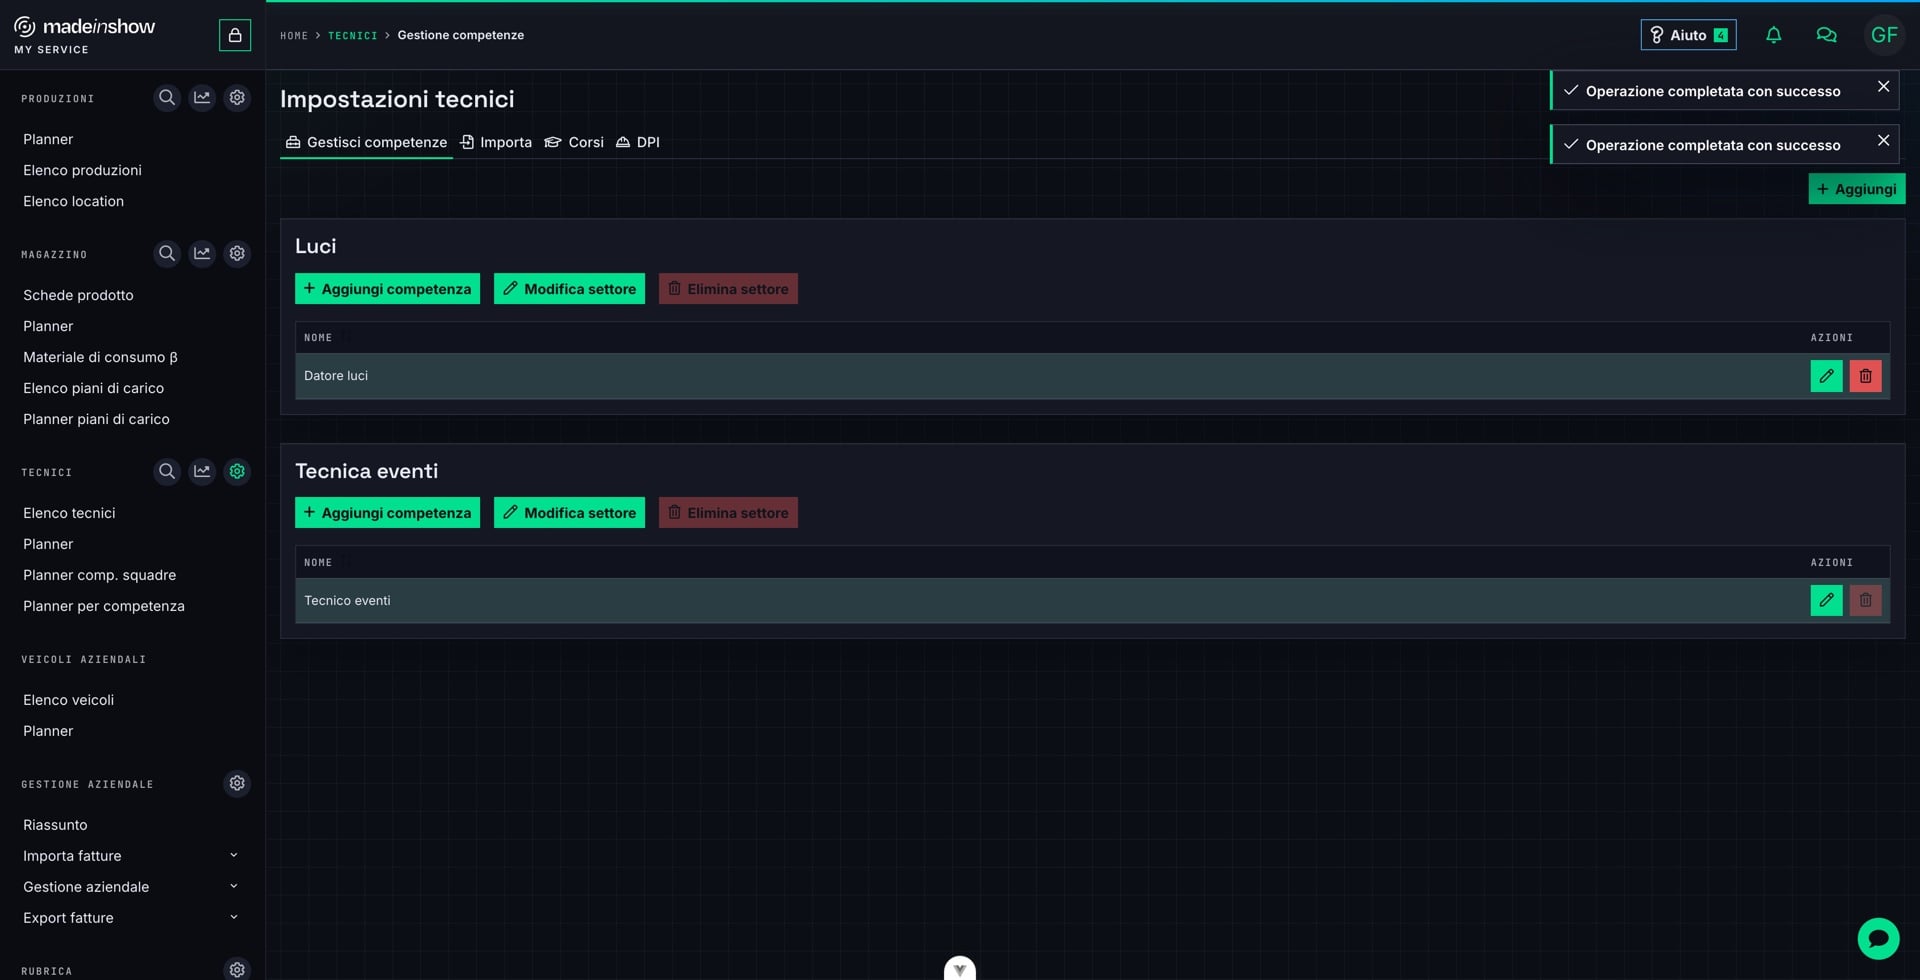Expand the Gestione aziendale submenu
This screenshot has width=1920, height=980.
click(x=233, y=886)
